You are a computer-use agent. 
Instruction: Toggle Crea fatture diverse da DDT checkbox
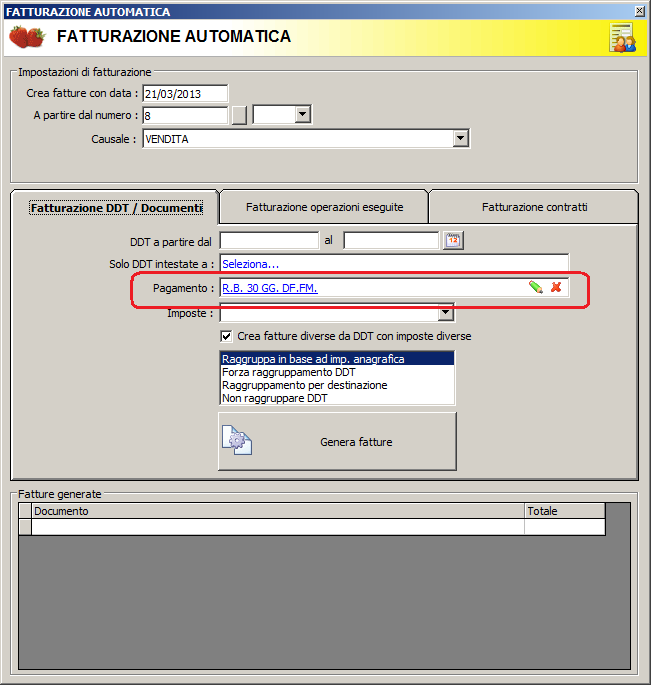click(226, 336)
